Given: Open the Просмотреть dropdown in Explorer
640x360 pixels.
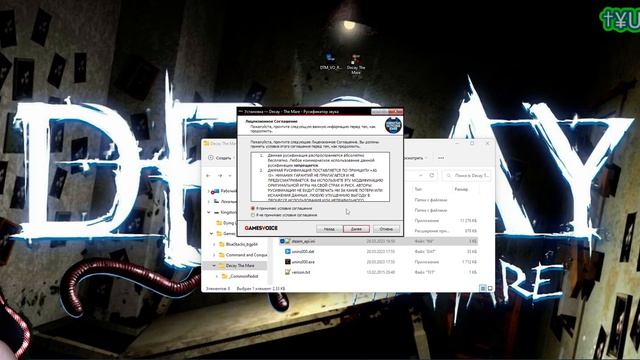Looking at the screenshot, I should point(416,158).
